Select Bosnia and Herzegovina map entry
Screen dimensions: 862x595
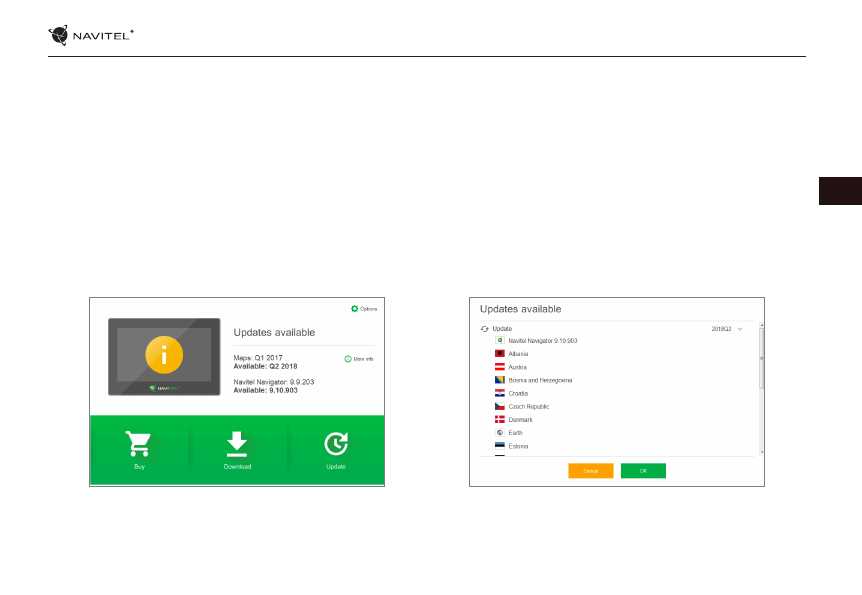(x=540, y=380)
